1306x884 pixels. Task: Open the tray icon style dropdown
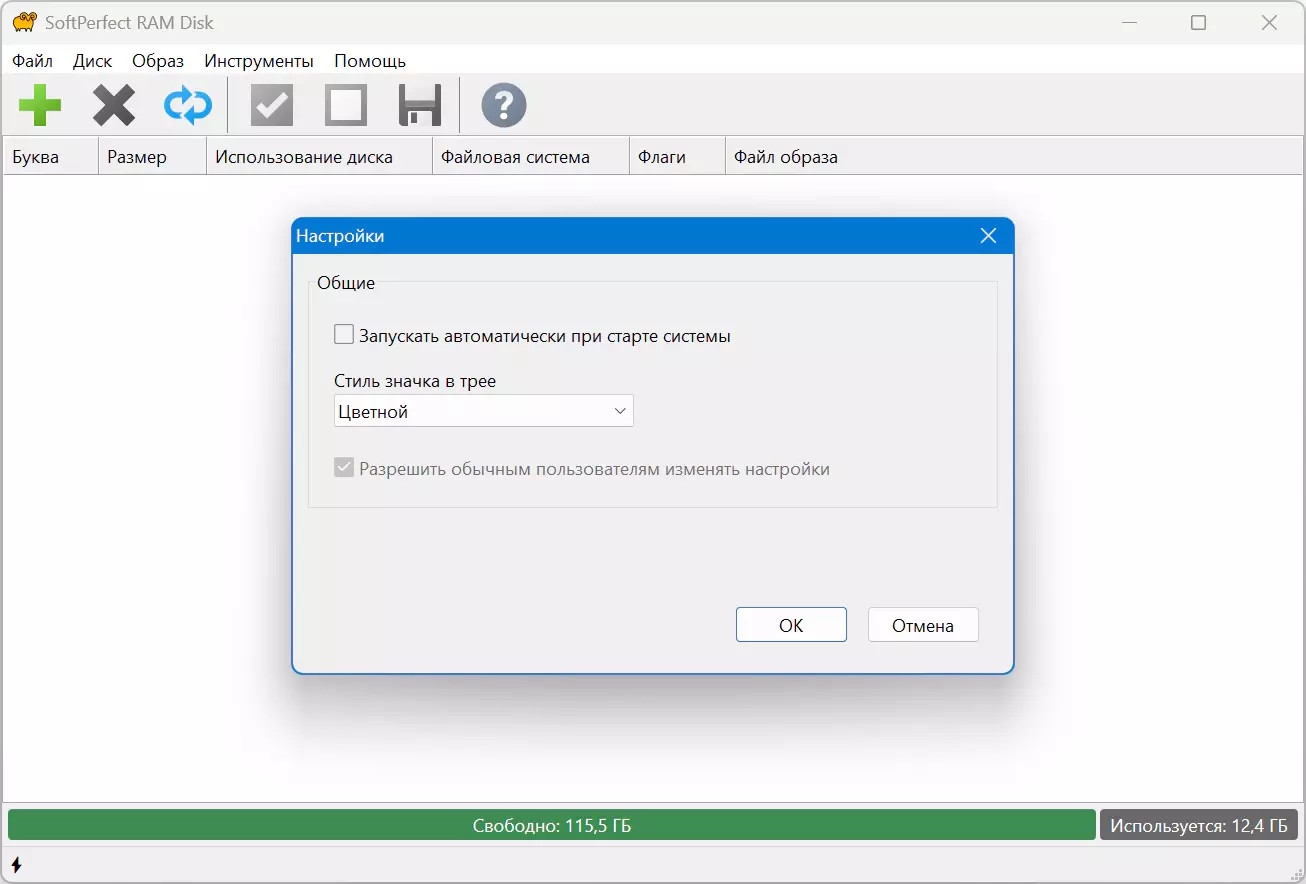click(484, 411)
